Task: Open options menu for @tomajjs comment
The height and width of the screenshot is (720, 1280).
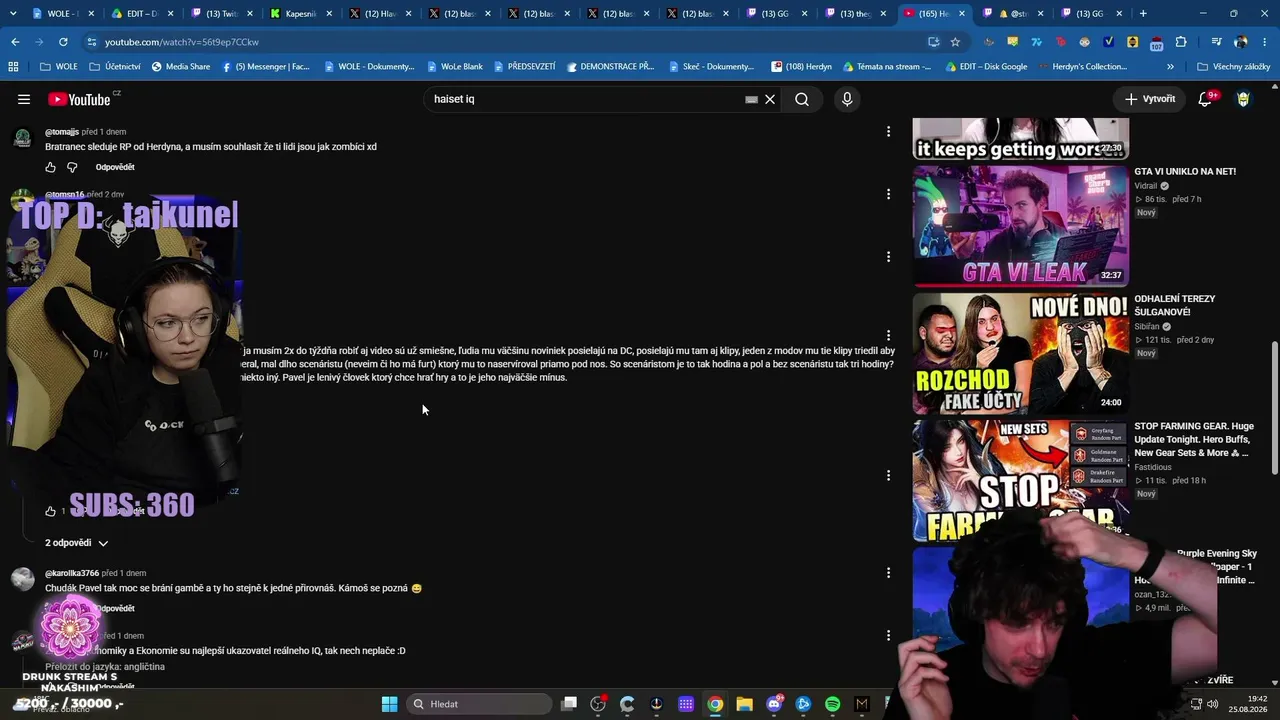Action: pyautogui.click(x=888, y=131)
